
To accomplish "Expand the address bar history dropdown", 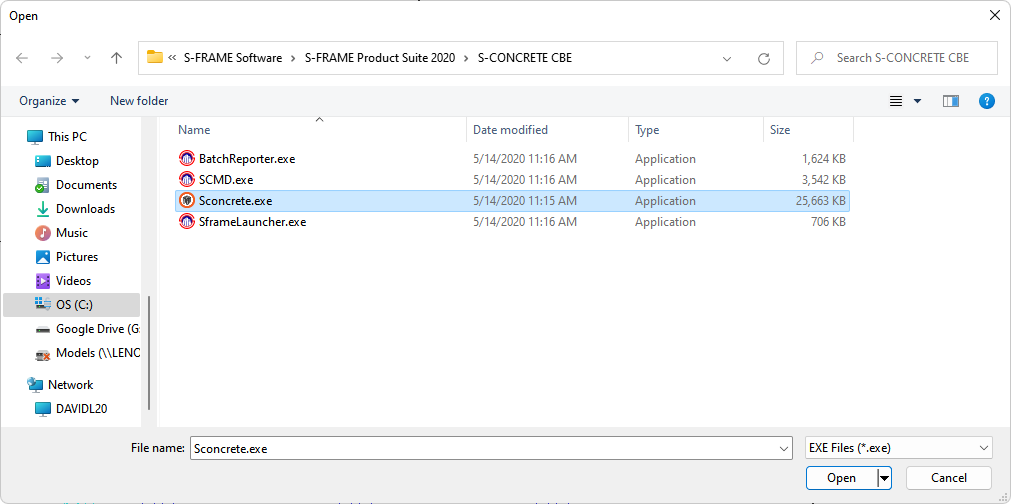I will [727, 58].
